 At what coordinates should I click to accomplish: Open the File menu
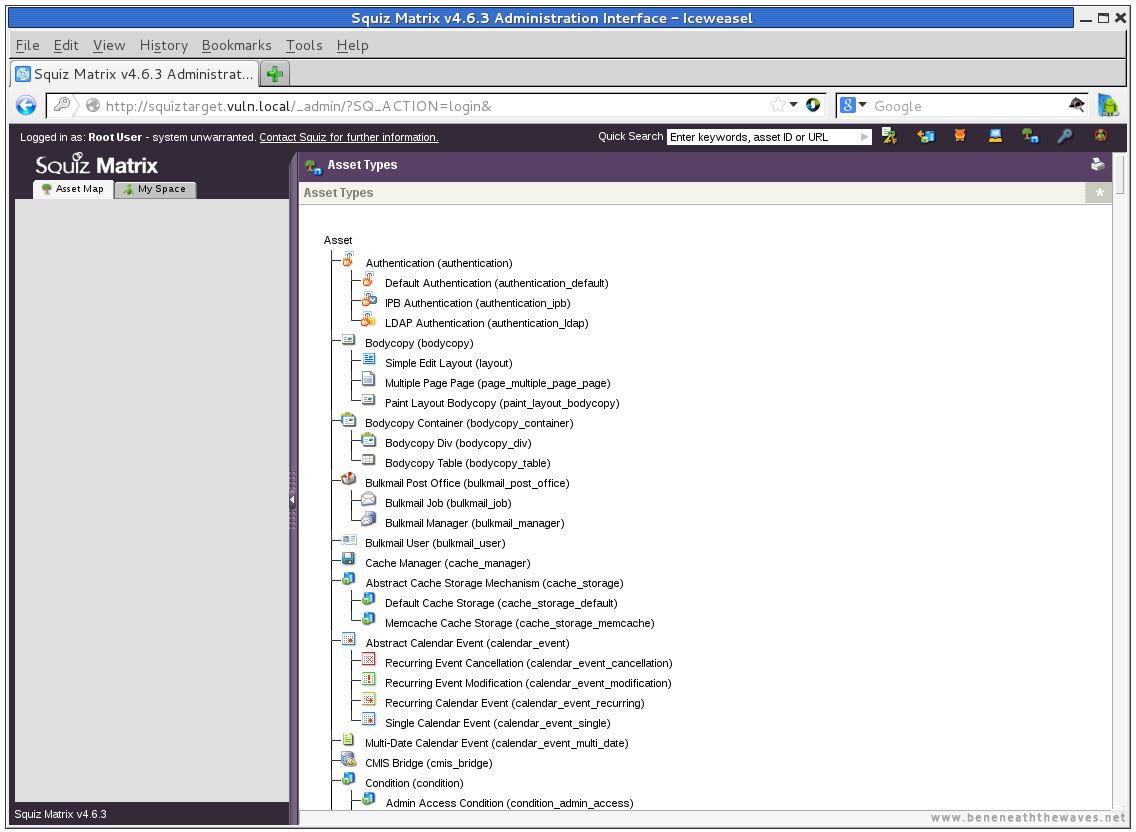pos(28,45)
